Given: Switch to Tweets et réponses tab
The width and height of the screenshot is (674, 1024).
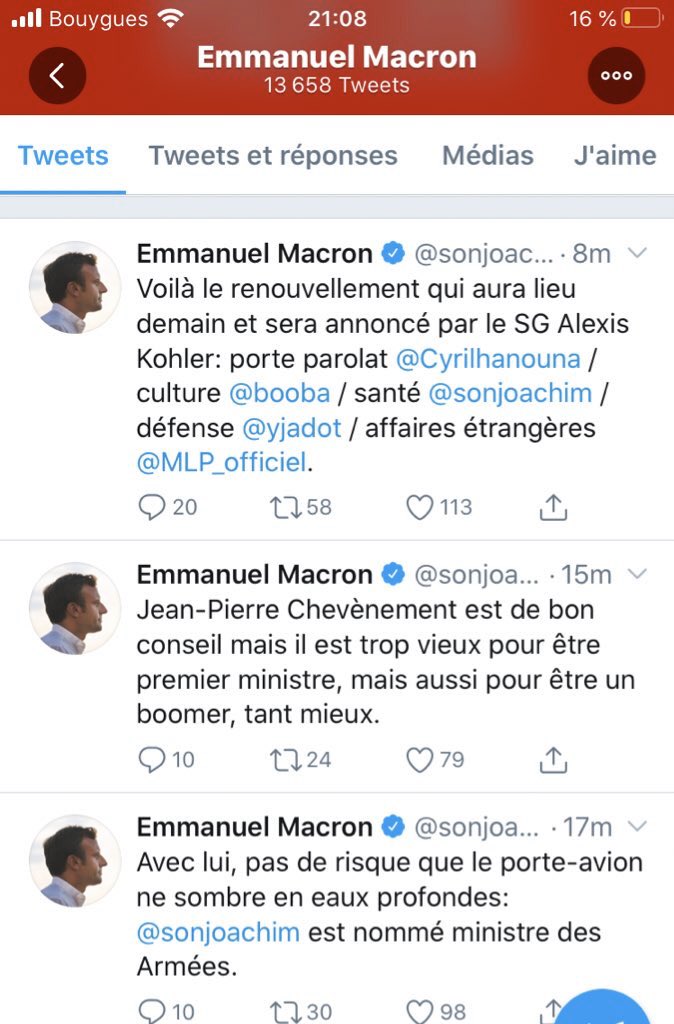Looking at the screenshot, I should click(x=273, y=156).
